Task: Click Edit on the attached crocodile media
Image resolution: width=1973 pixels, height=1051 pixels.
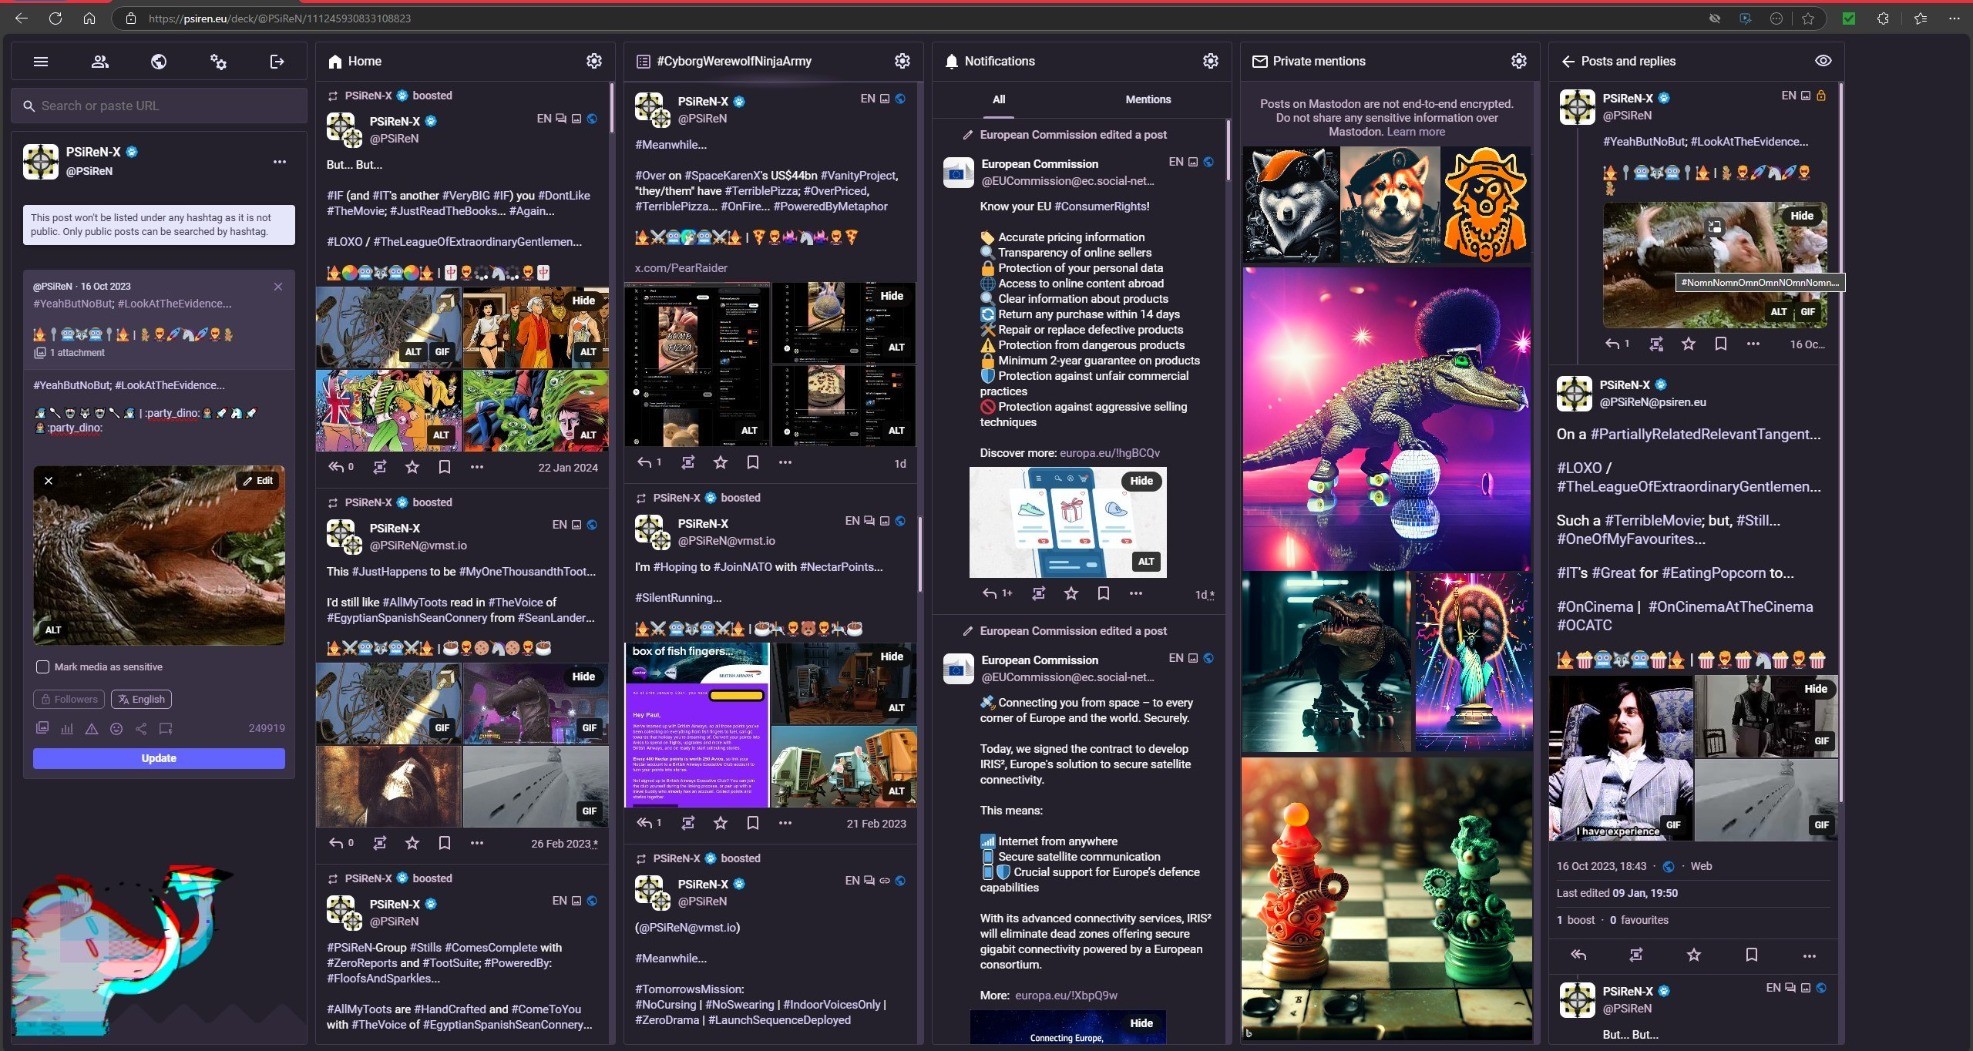Action: point(258,481)
